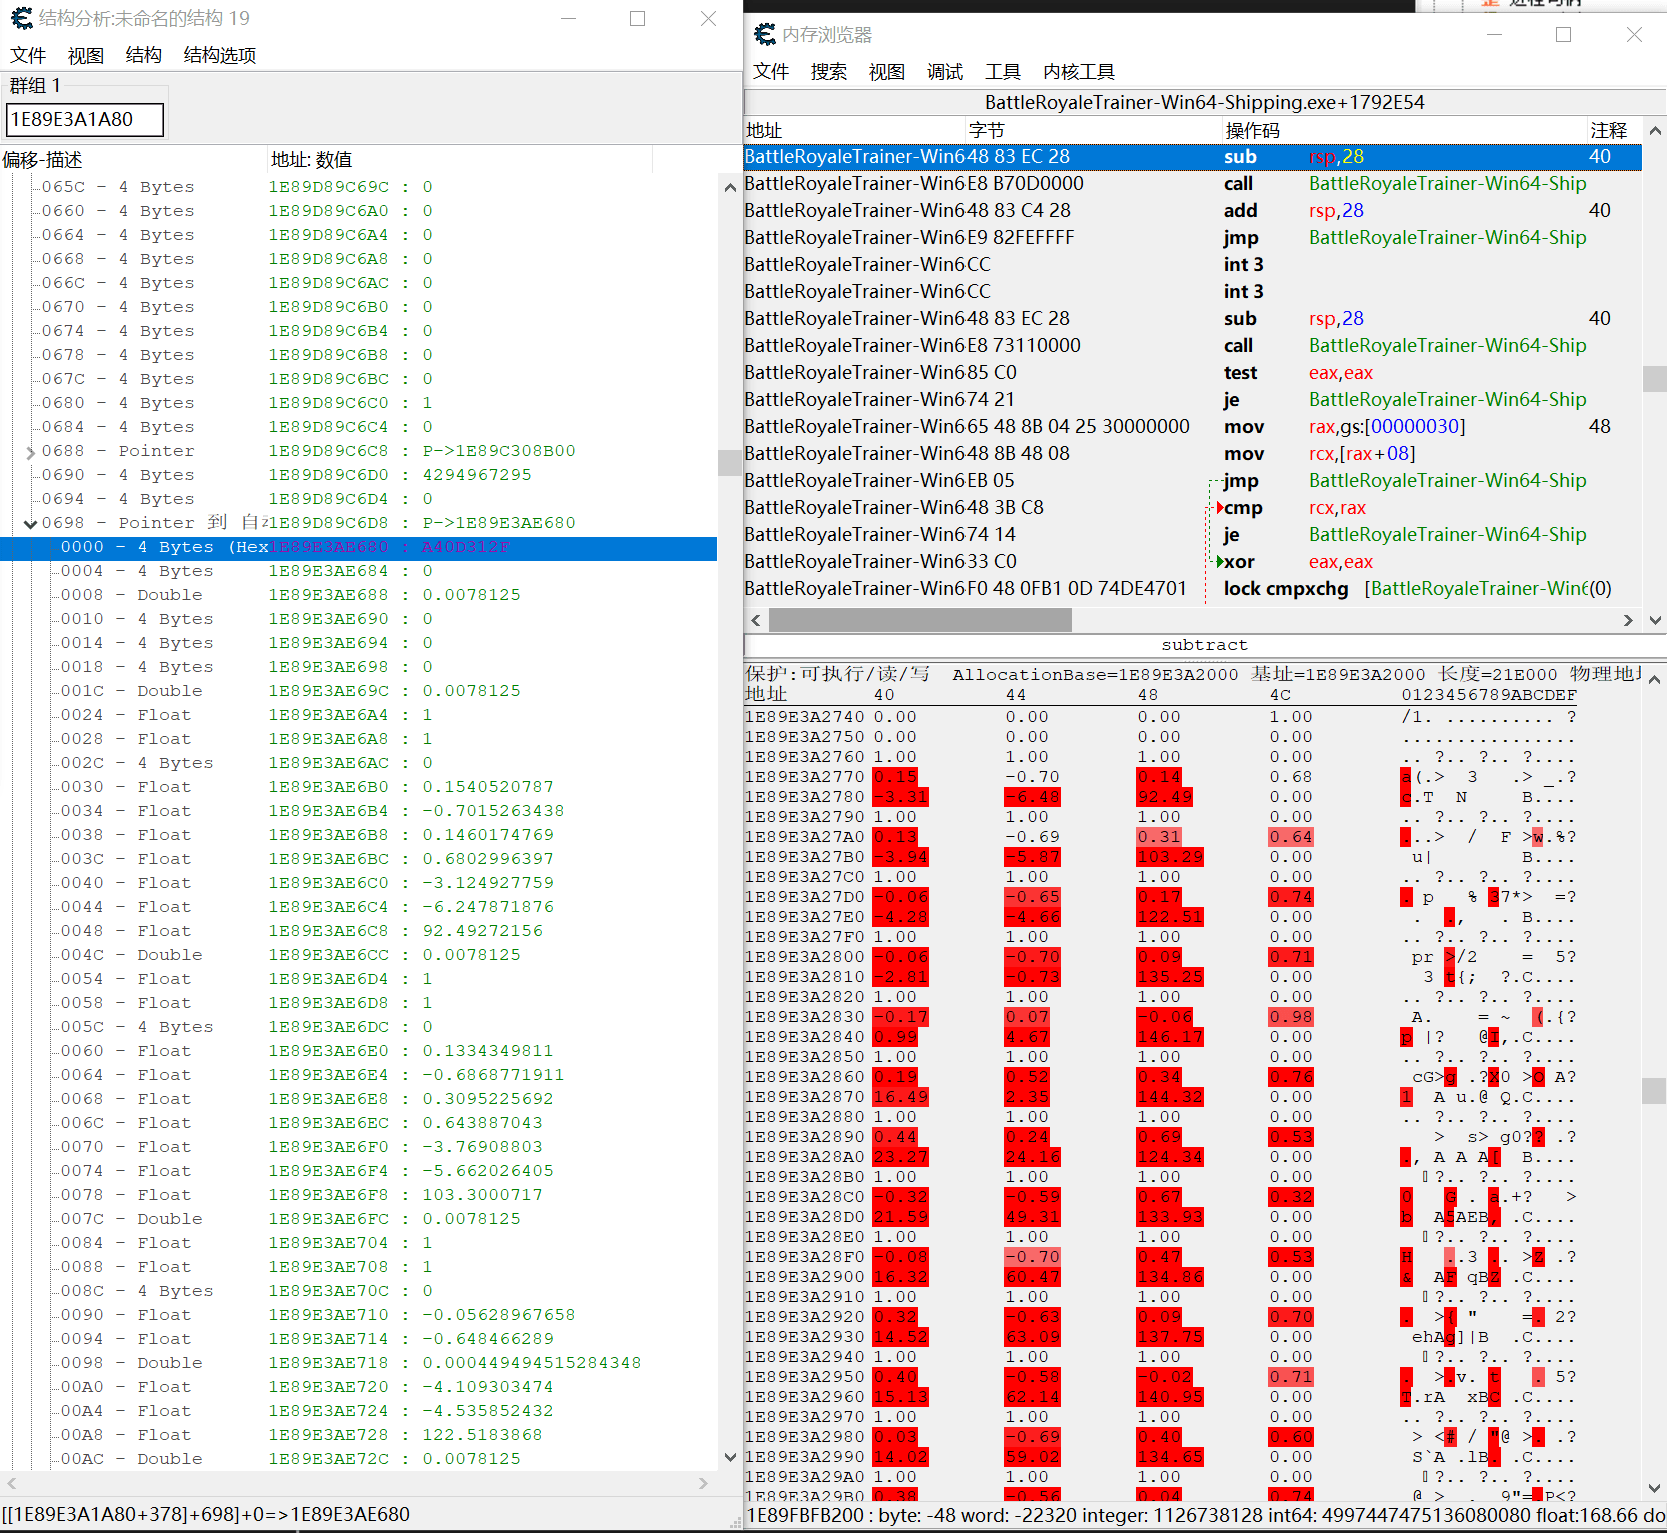
Task: Click hex value 146.17 at row 1E89E3A2840
Action: pos(1170,1037)
